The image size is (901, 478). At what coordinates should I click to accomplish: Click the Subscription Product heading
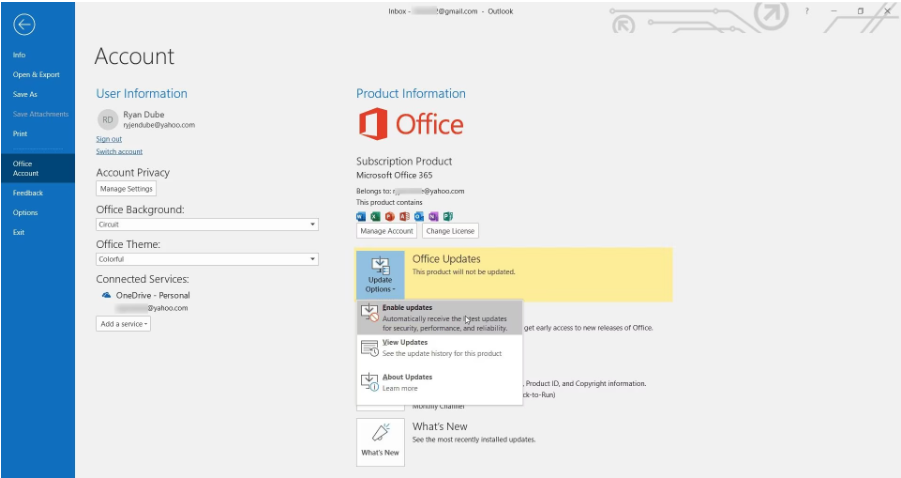(x=404, y=161)
